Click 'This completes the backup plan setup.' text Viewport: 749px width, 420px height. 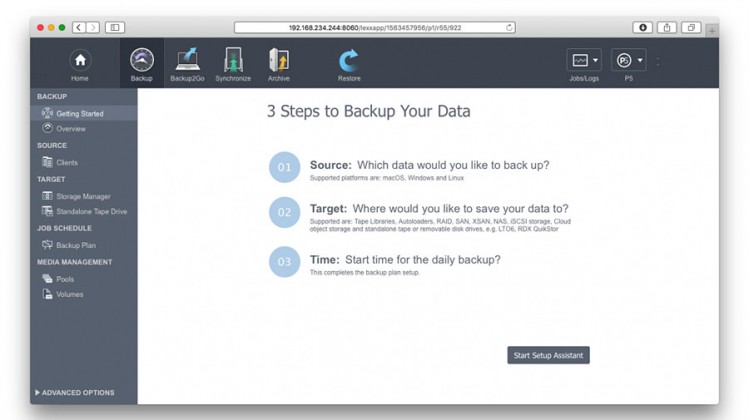(x=364, y=272)
